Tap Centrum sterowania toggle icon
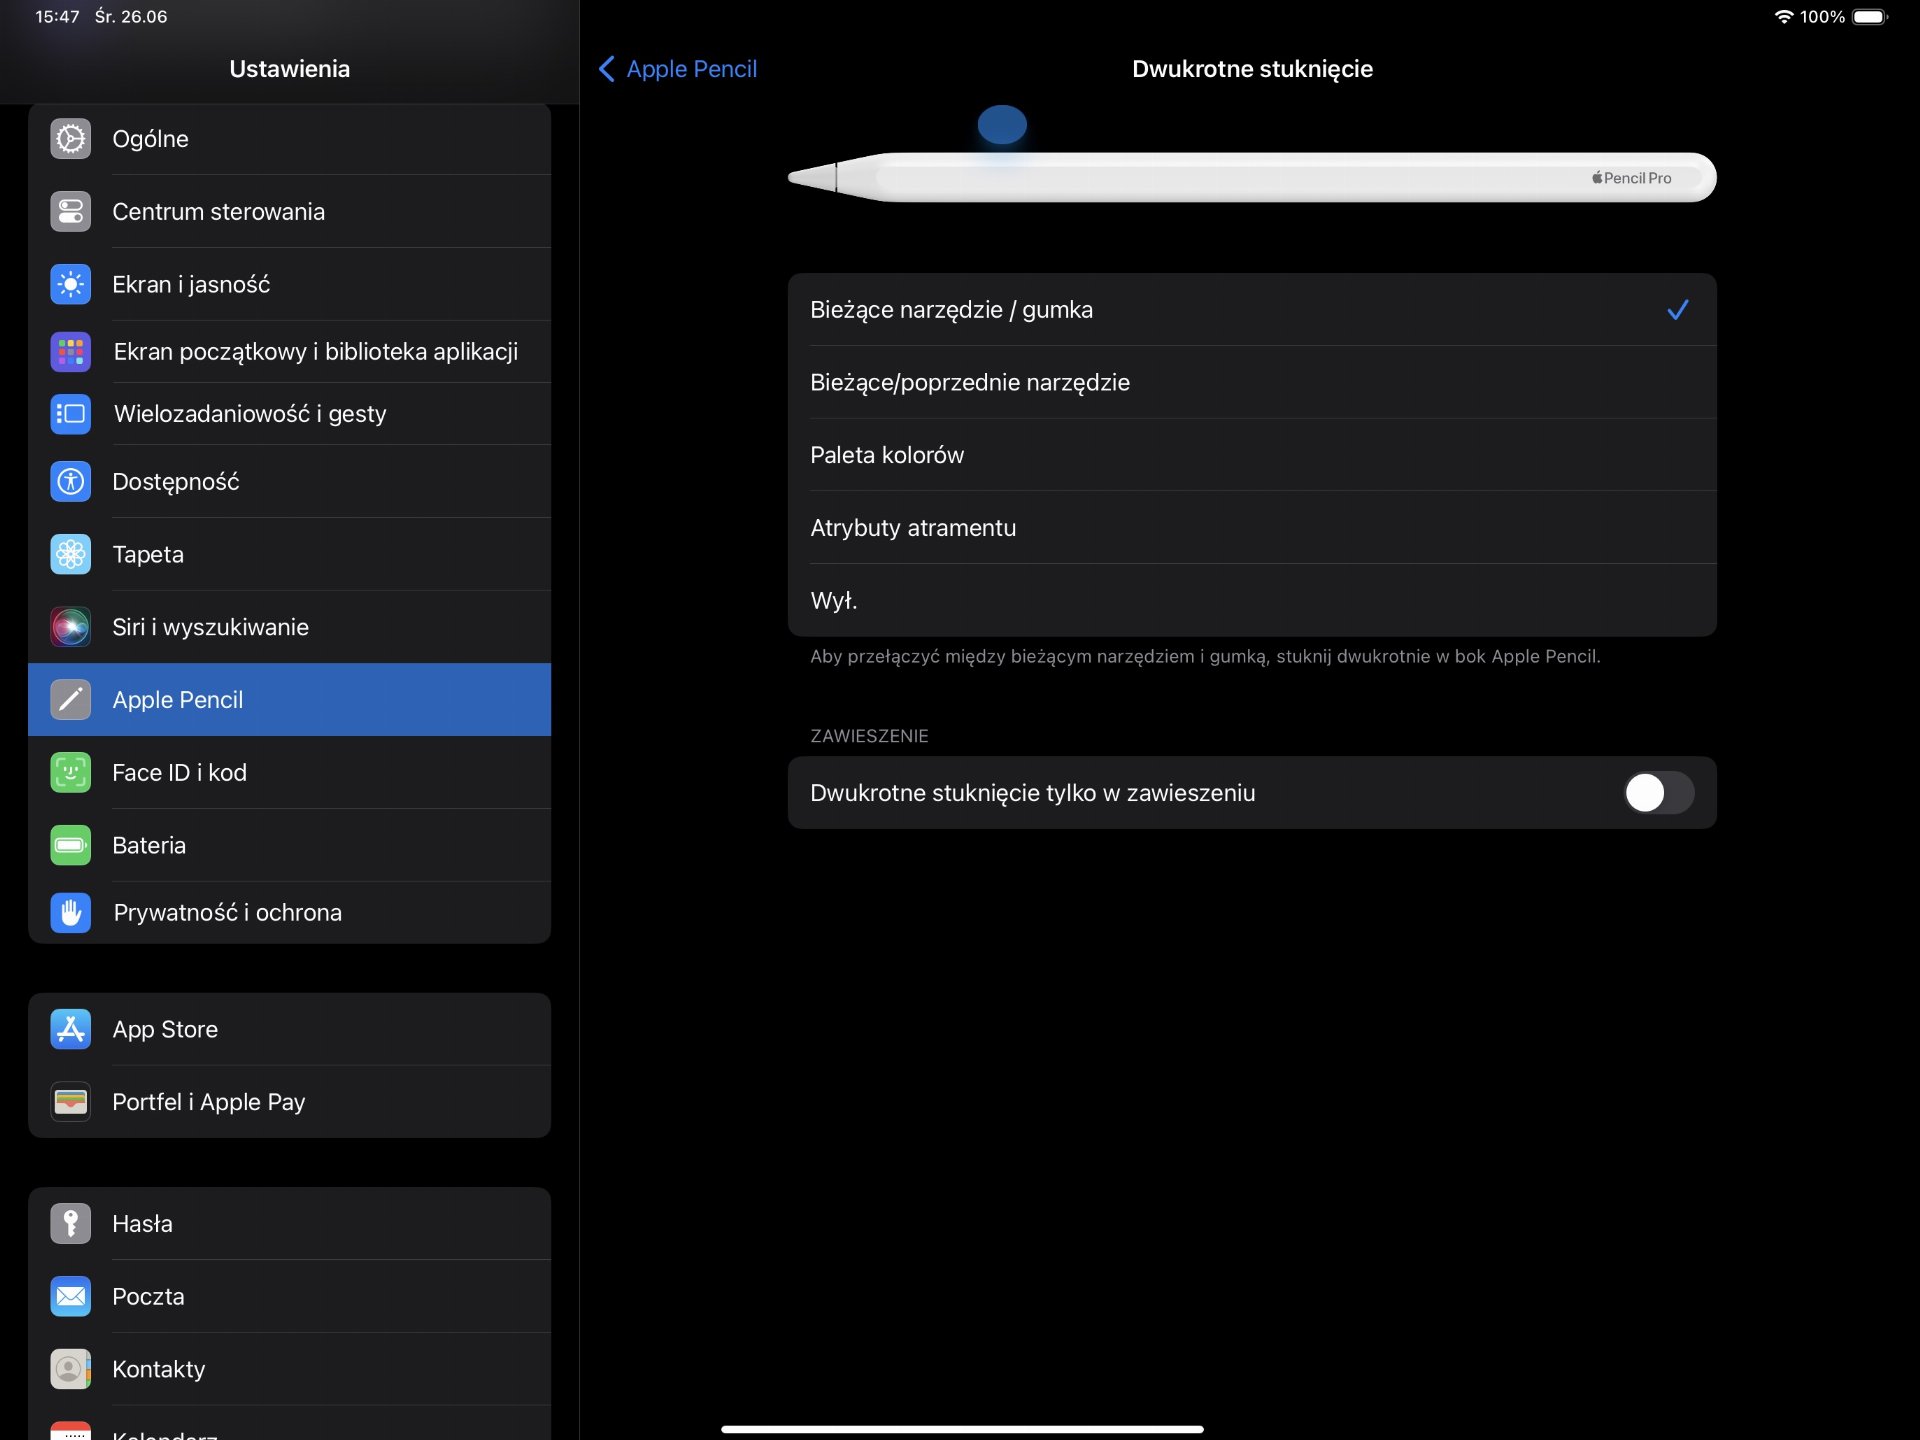This screenshot has width=1920, height=1440. click(70, 211)
